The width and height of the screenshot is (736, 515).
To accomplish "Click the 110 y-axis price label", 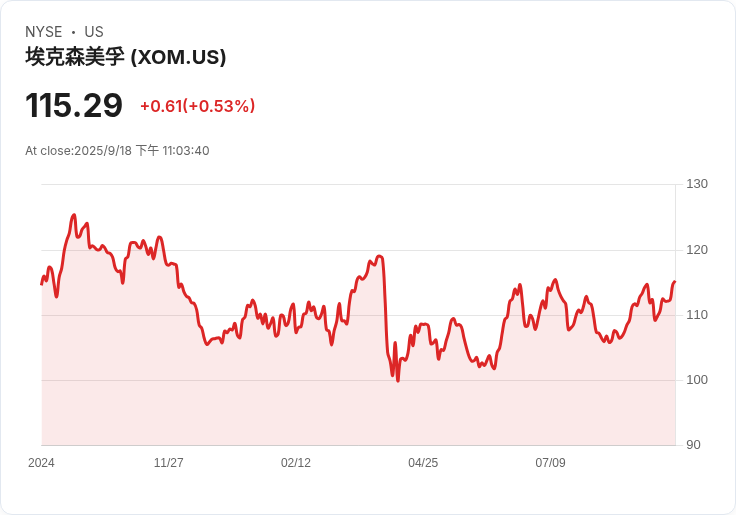I will click(x=697, y=315).
